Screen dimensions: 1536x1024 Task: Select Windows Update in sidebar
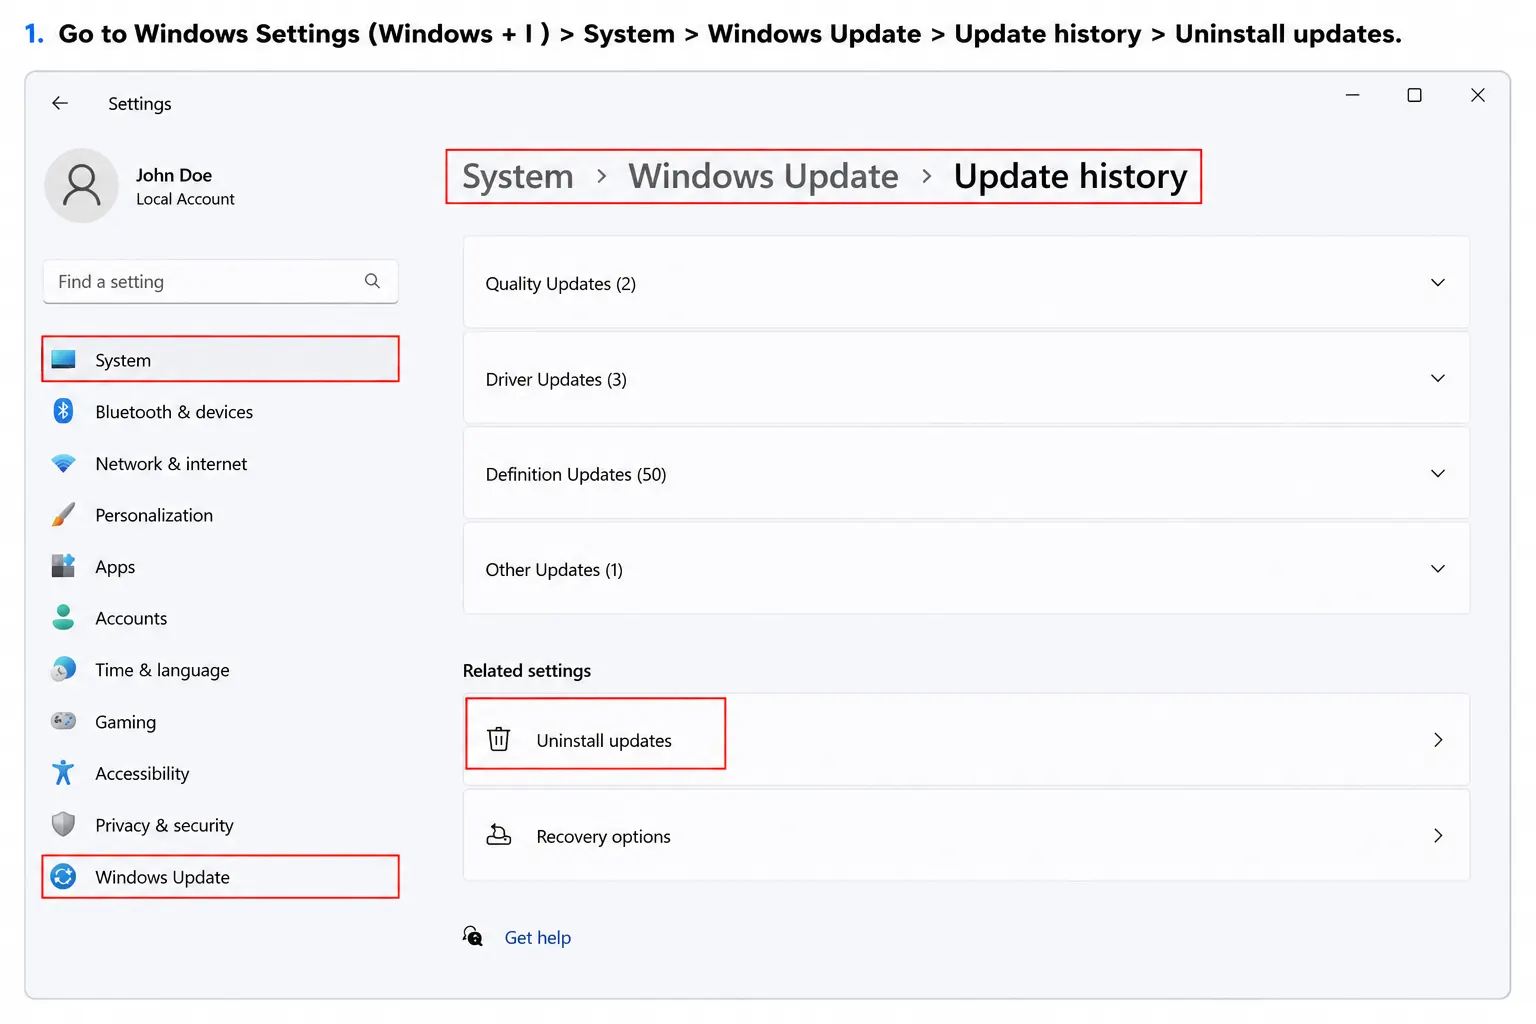tap(220, 876)
